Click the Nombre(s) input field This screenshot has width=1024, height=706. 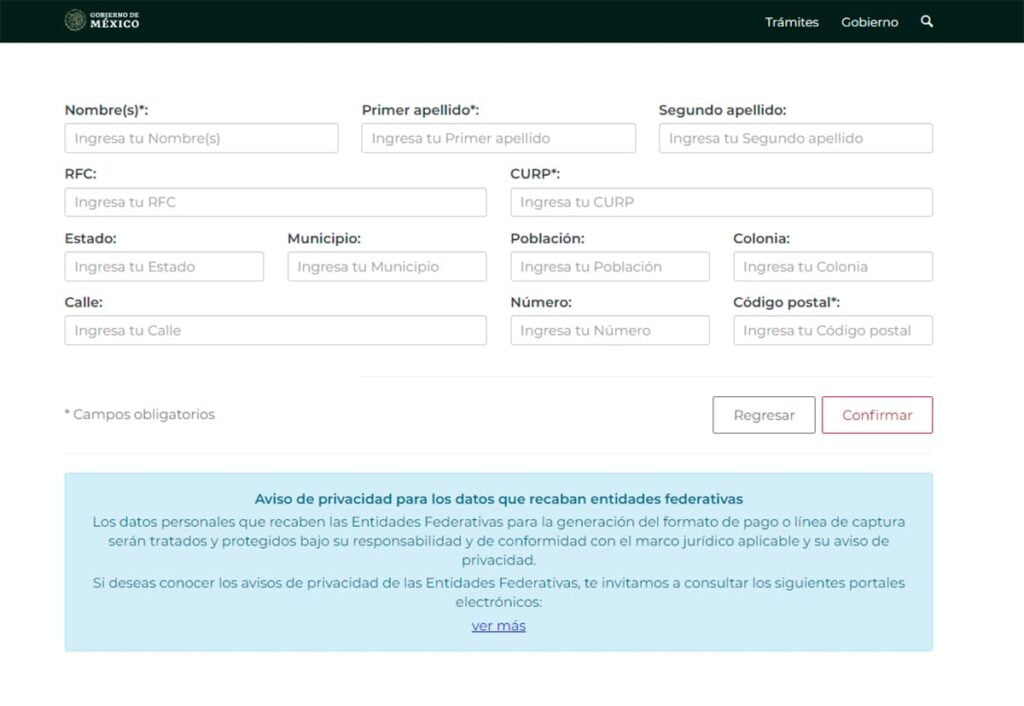coord(201,138)
